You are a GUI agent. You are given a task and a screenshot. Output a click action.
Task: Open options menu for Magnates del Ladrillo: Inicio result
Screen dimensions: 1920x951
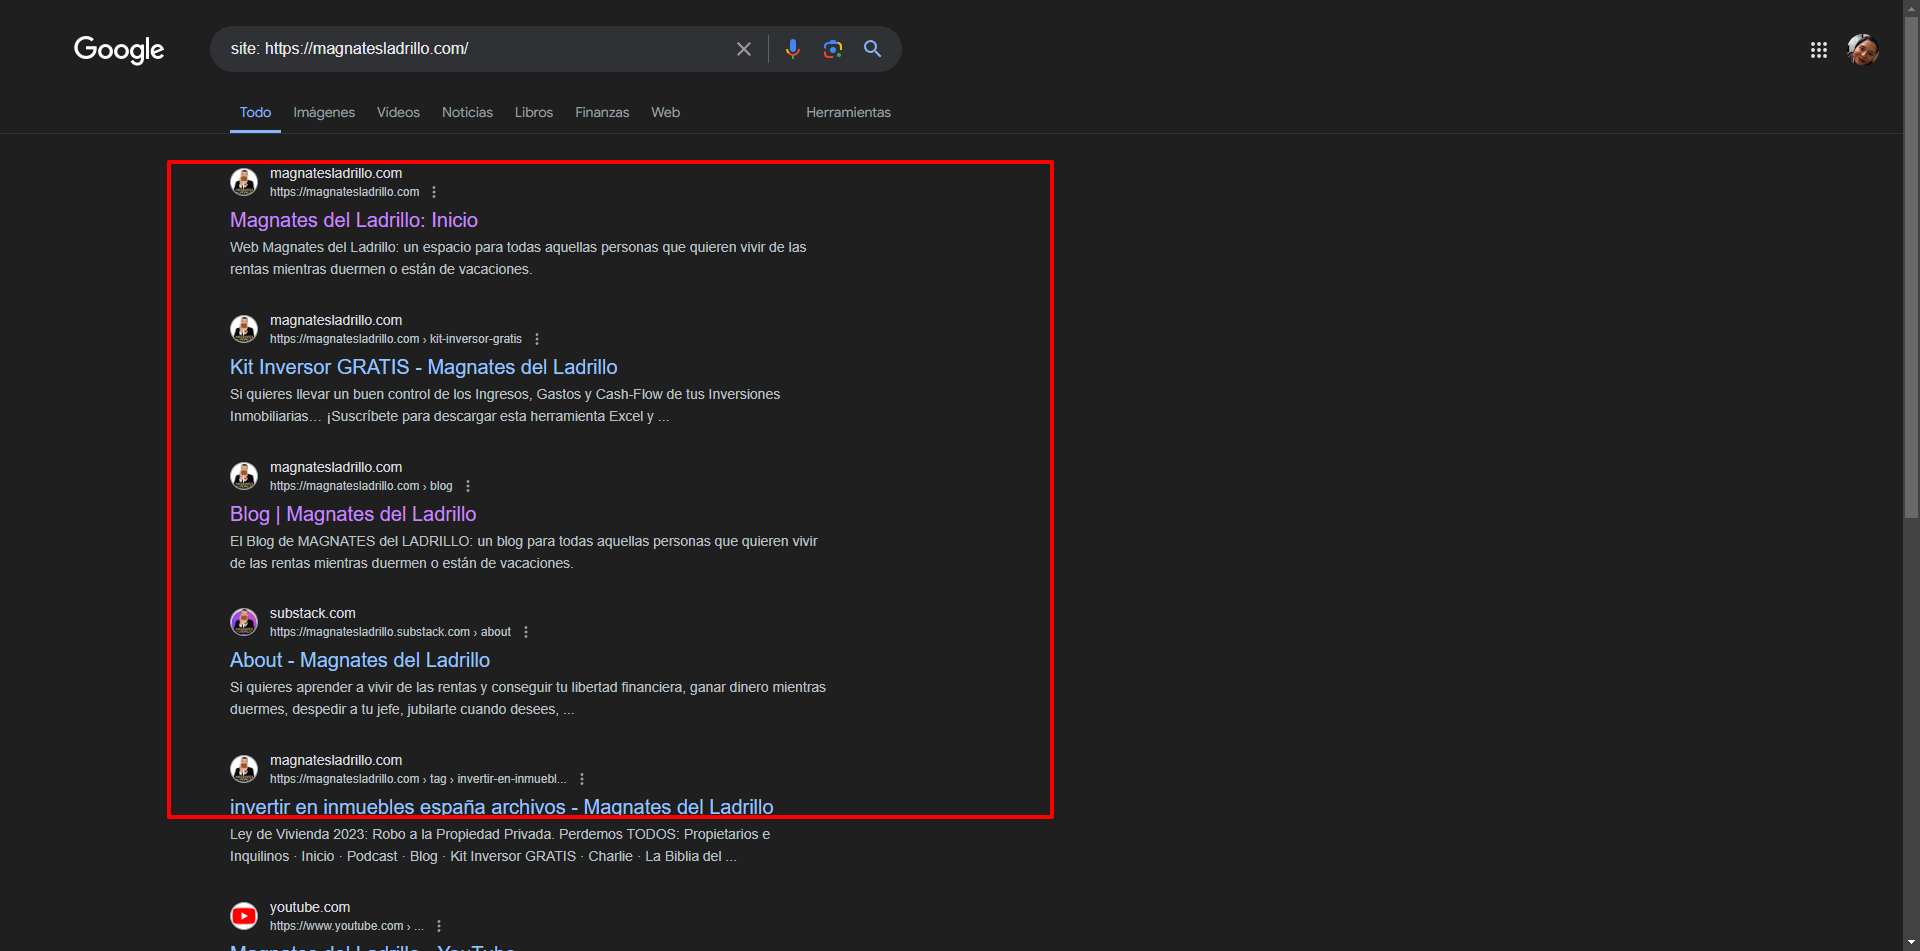pyautogui.click(x=434, y=192)
